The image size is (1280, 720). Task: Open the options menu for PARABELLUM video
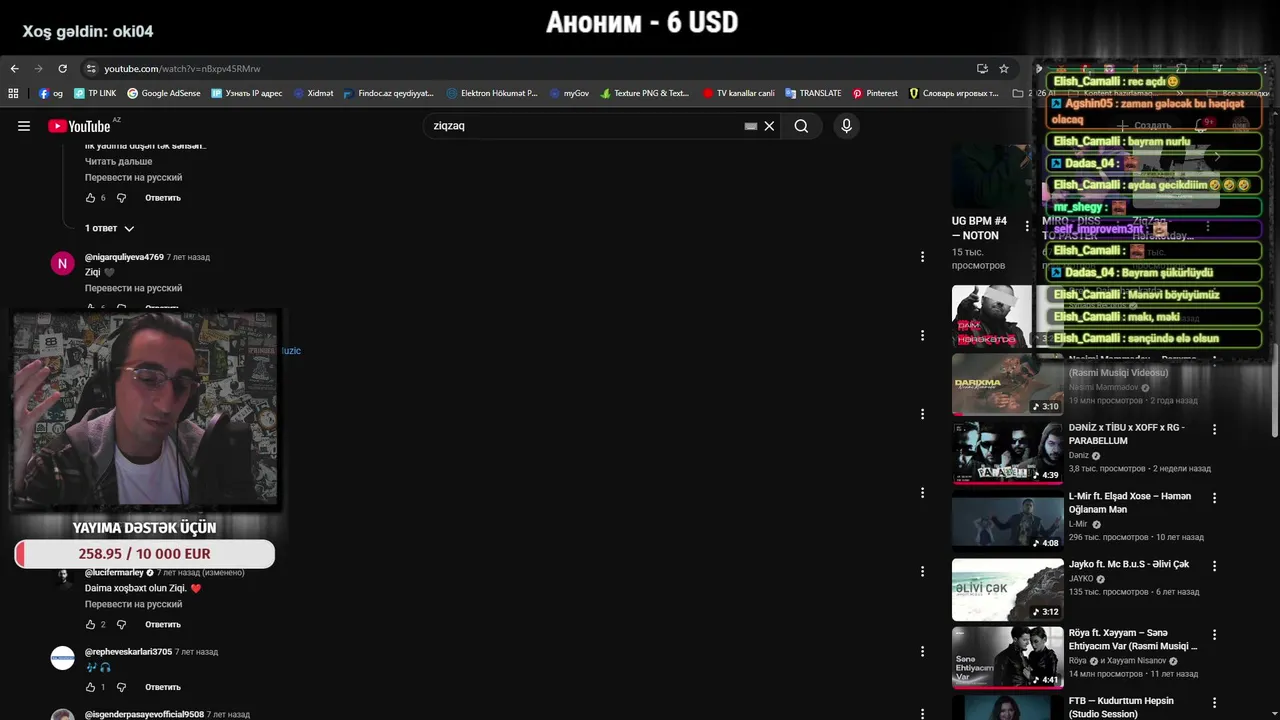coord(1215,429)
